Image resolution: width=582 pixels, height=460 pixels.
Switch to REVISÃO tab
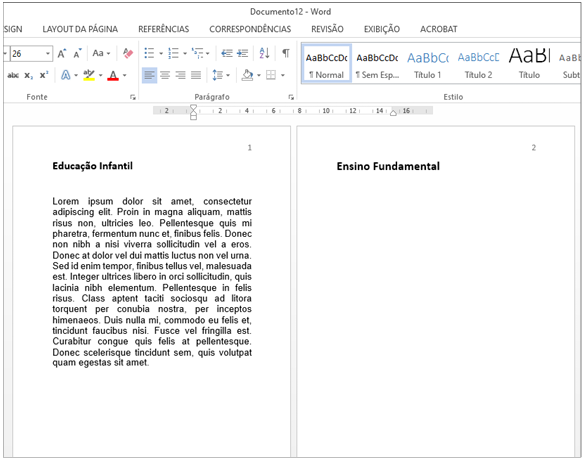(327, 29)
